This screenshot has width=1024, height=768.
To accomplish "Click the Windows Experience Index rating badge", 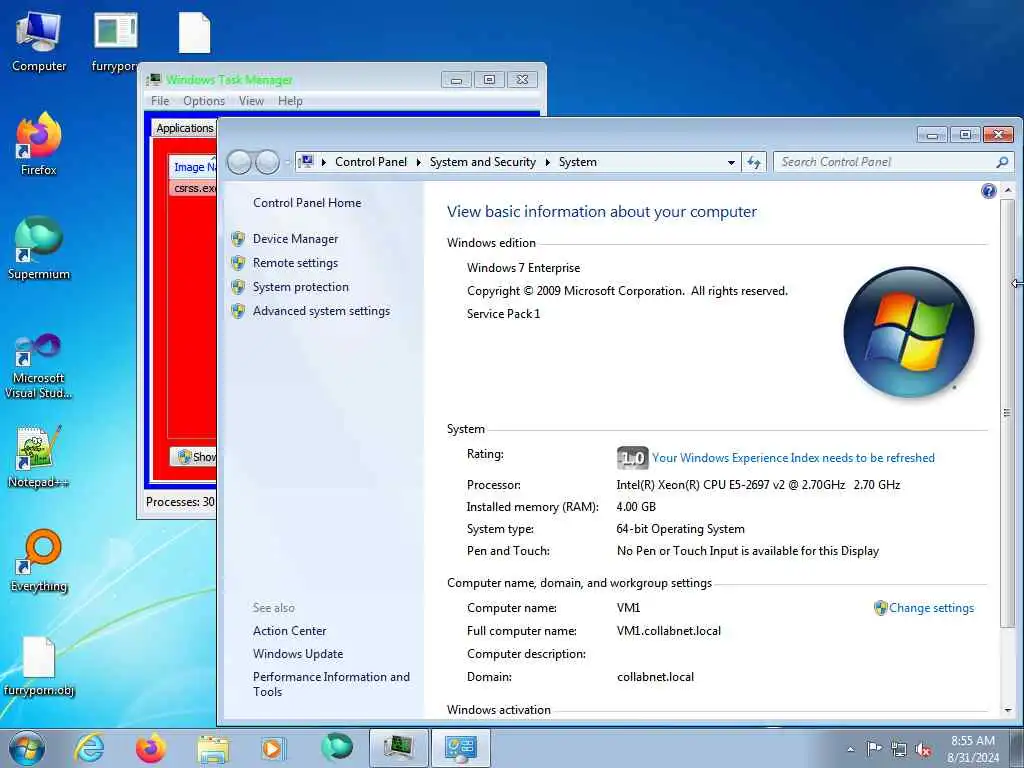I will (632, 458).
